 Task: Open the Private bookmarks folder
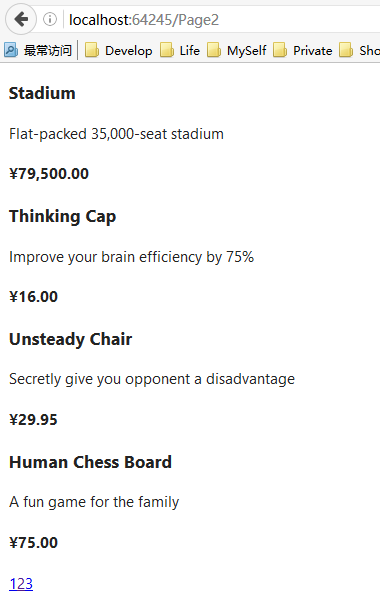[x=303, y=50]
